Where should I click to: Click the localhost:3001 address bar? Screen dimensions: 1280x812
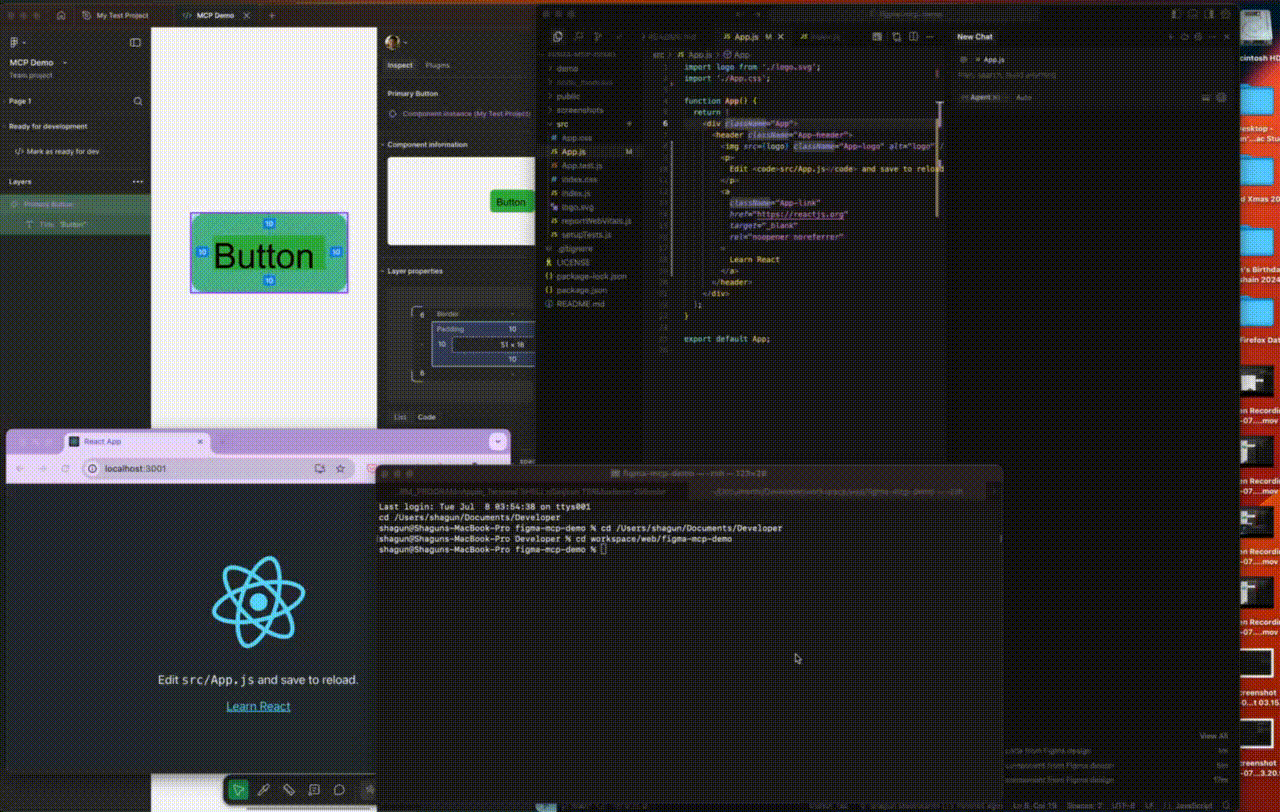(x=200, y=468)
